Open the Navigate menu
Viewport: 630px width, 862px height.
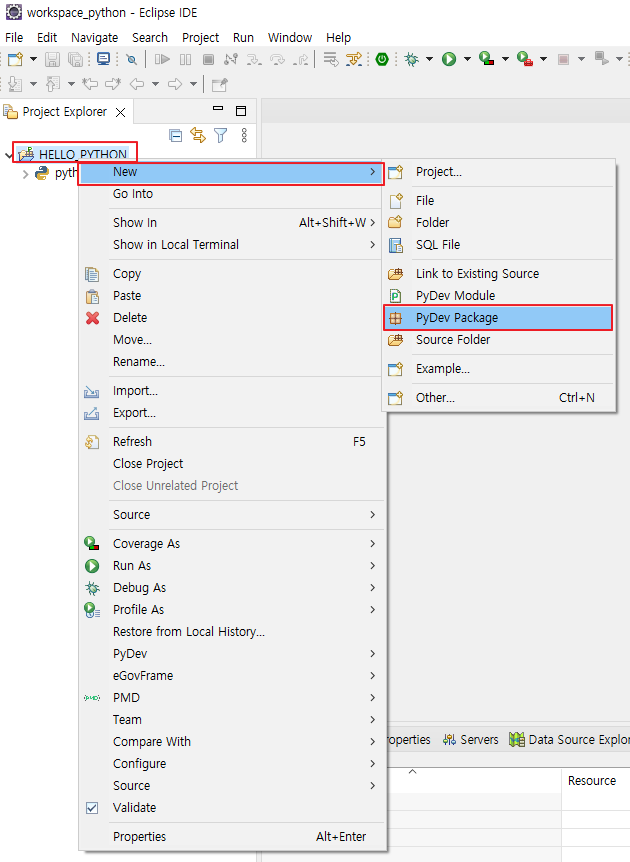coord(95,37)
